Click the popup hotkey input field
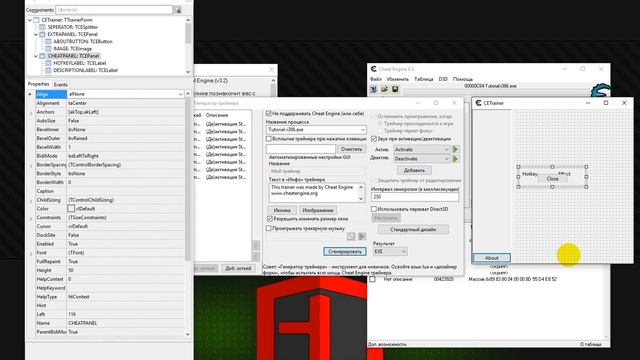640x360 pixels. click(301, 149)
